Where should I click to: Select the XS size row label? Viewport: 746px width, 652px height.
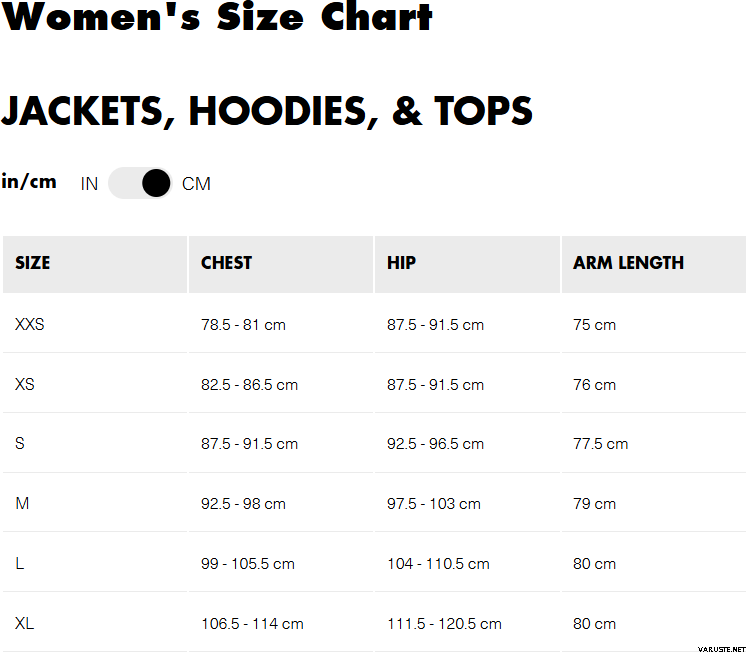click(x=25, y=385)
